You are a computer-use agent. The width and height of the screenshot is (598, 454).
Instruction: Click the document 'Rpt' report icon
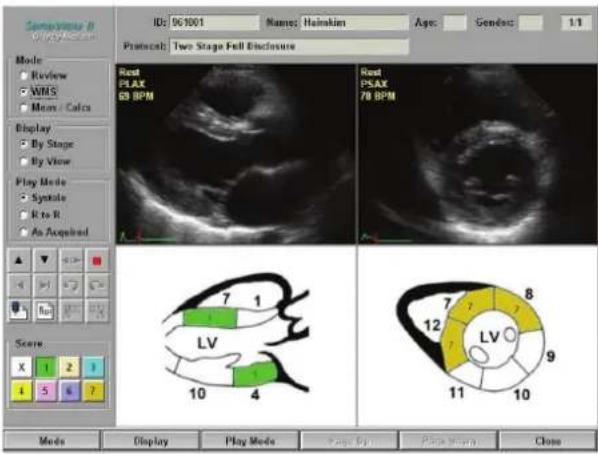(45, 310)
